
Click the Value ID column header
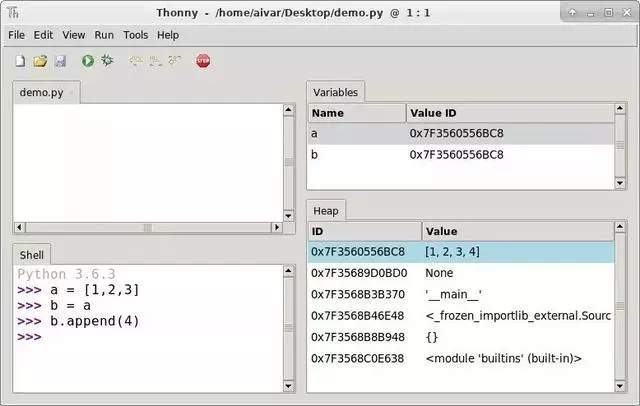[510, 113]
